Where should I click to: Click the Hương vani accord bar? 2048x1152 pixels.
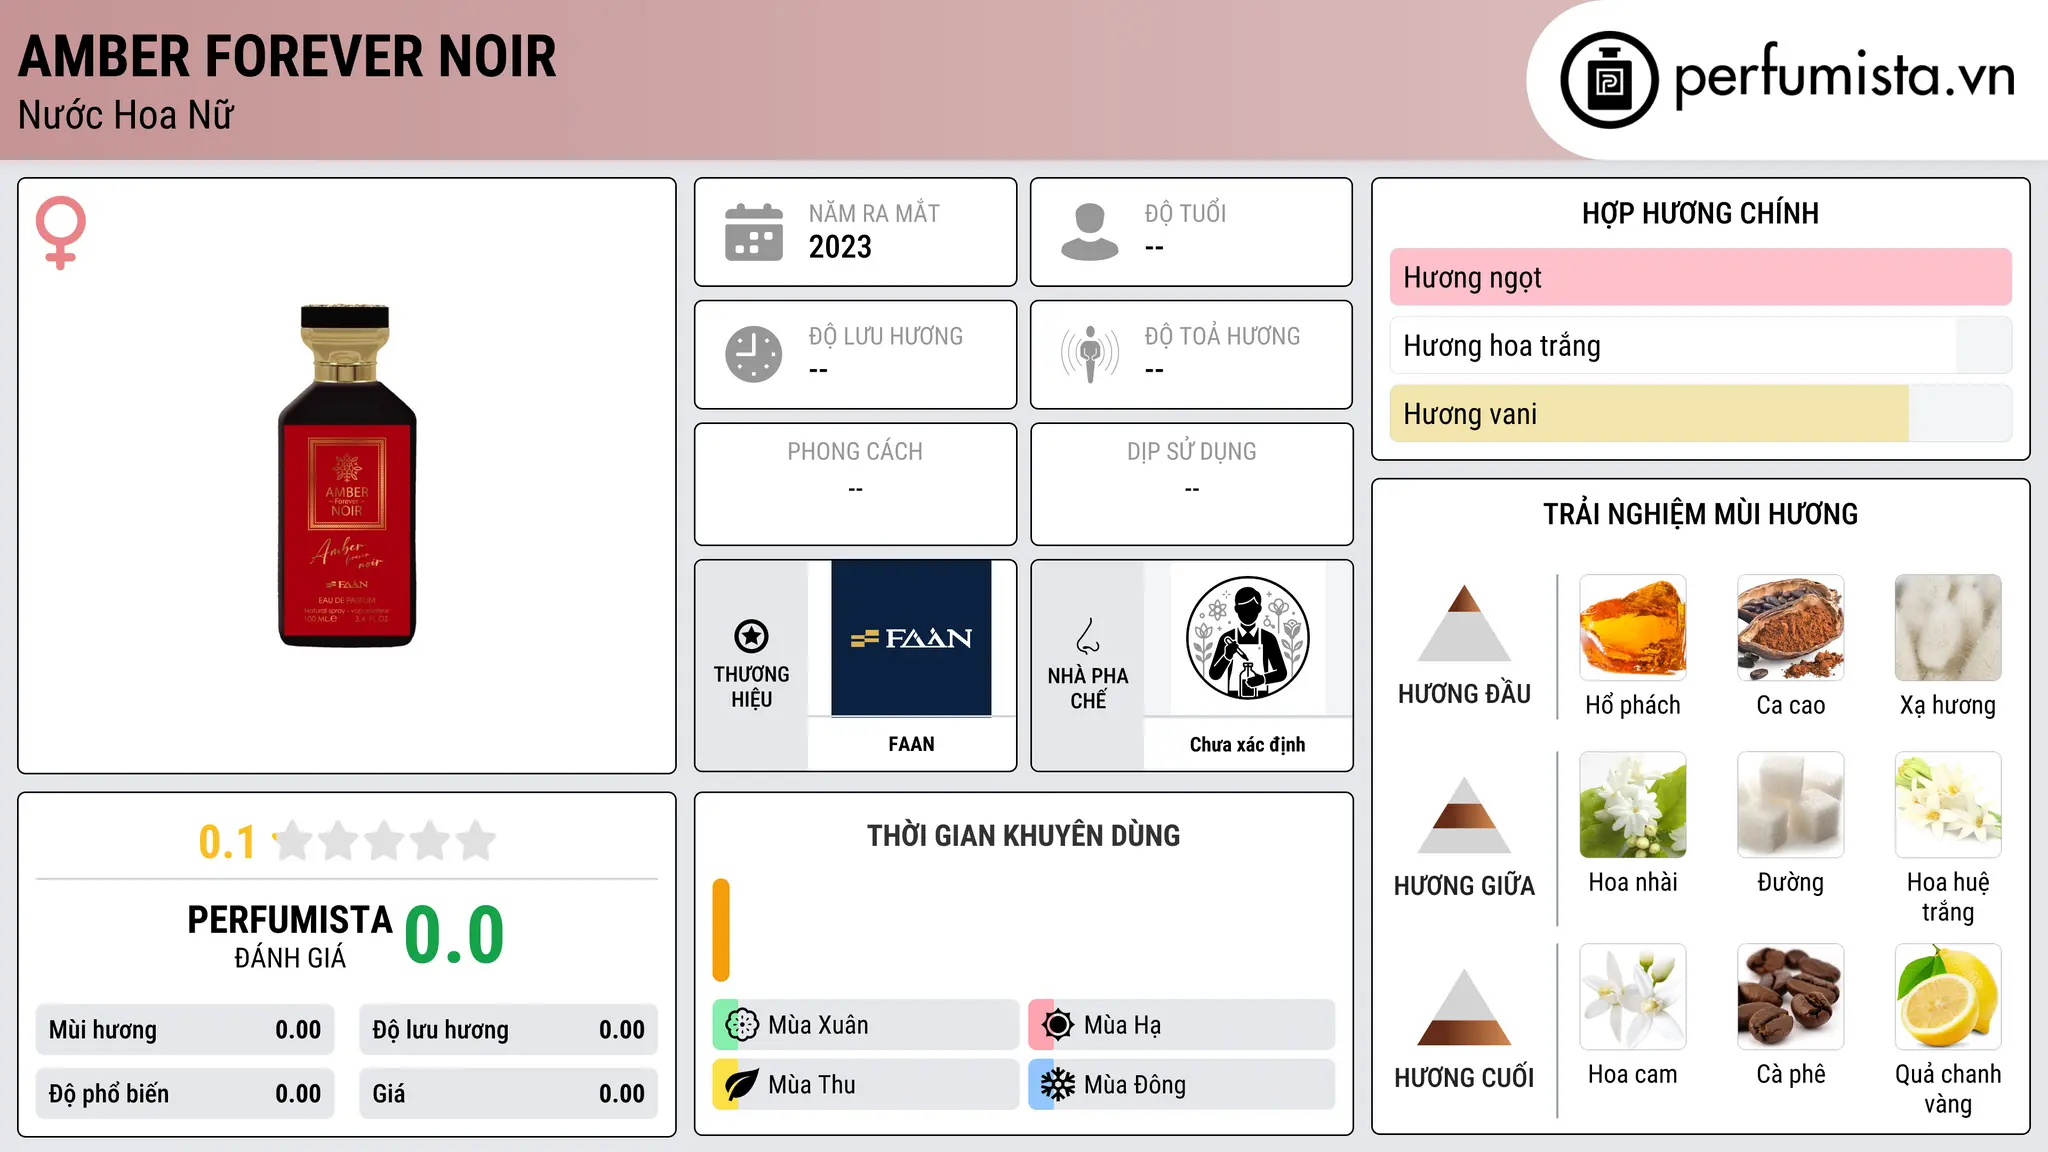pyautogui.click(x=1700, y=413)
